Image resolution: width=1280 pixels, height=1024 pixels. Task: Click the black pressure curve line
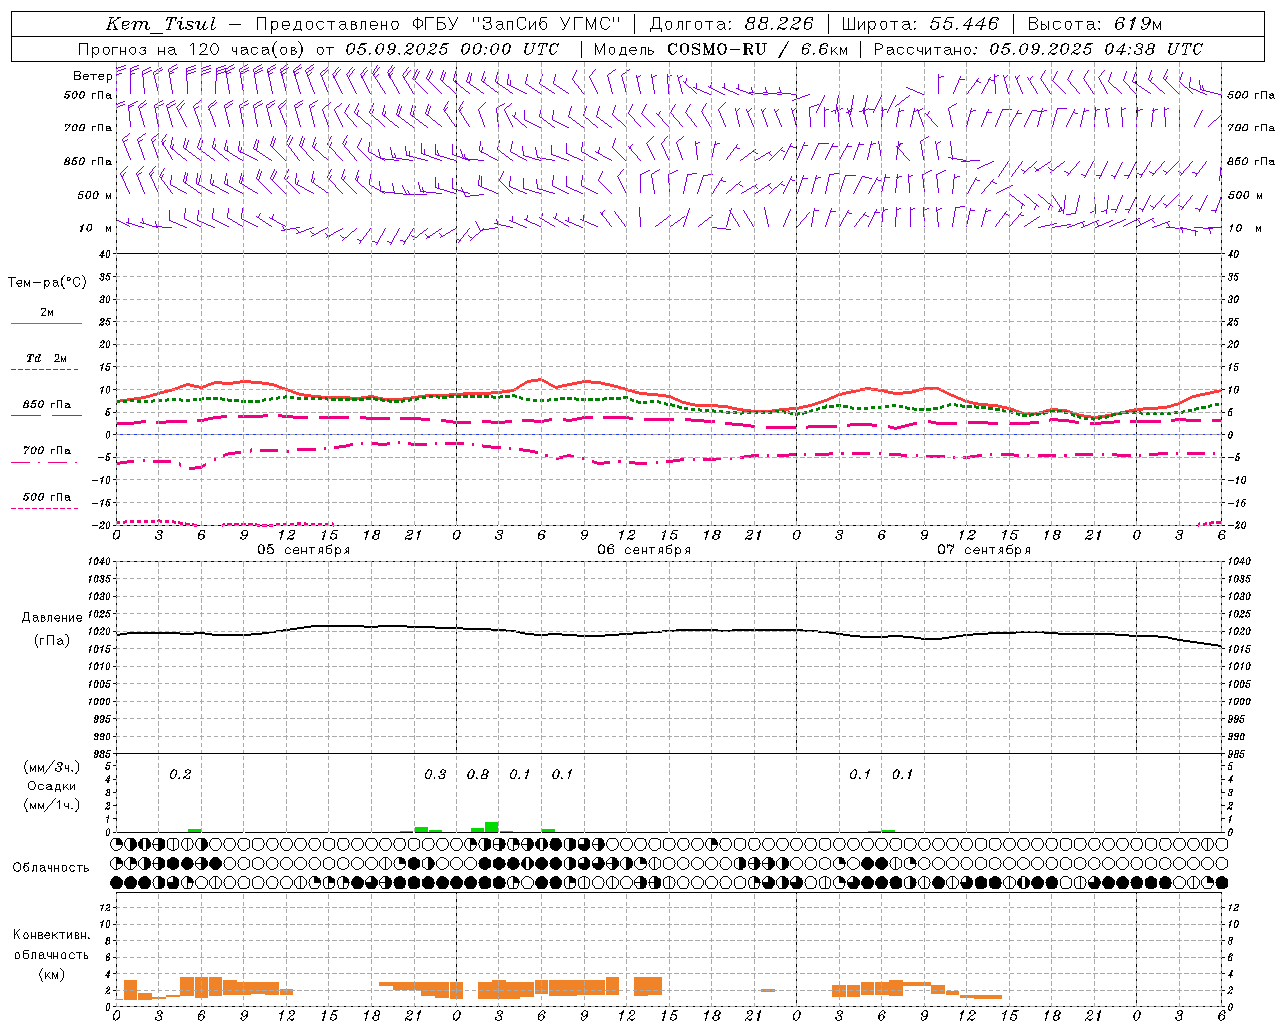coord(668,631)
